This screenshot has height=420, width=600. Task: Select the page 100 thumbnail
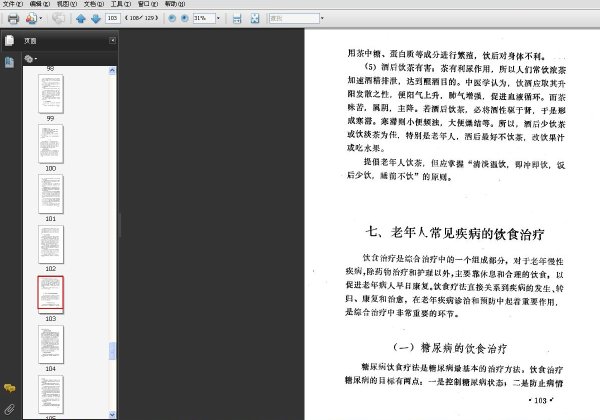point(51,144)
